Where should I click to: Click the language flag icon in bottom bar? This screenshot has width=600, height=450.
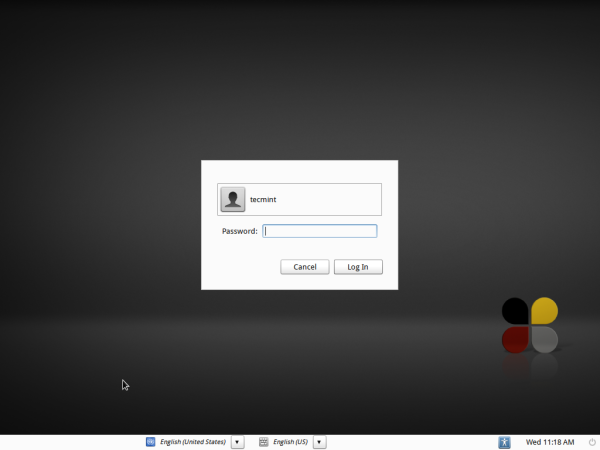pyautogui.click(x=150, y=442)
